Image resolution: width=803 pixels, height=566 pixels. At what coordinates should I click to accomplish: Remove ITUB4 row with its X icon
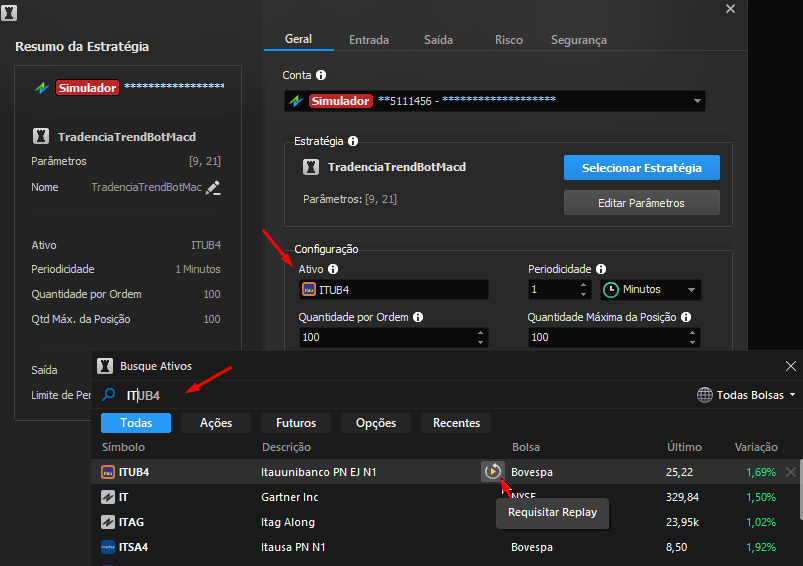pos(791,472)
